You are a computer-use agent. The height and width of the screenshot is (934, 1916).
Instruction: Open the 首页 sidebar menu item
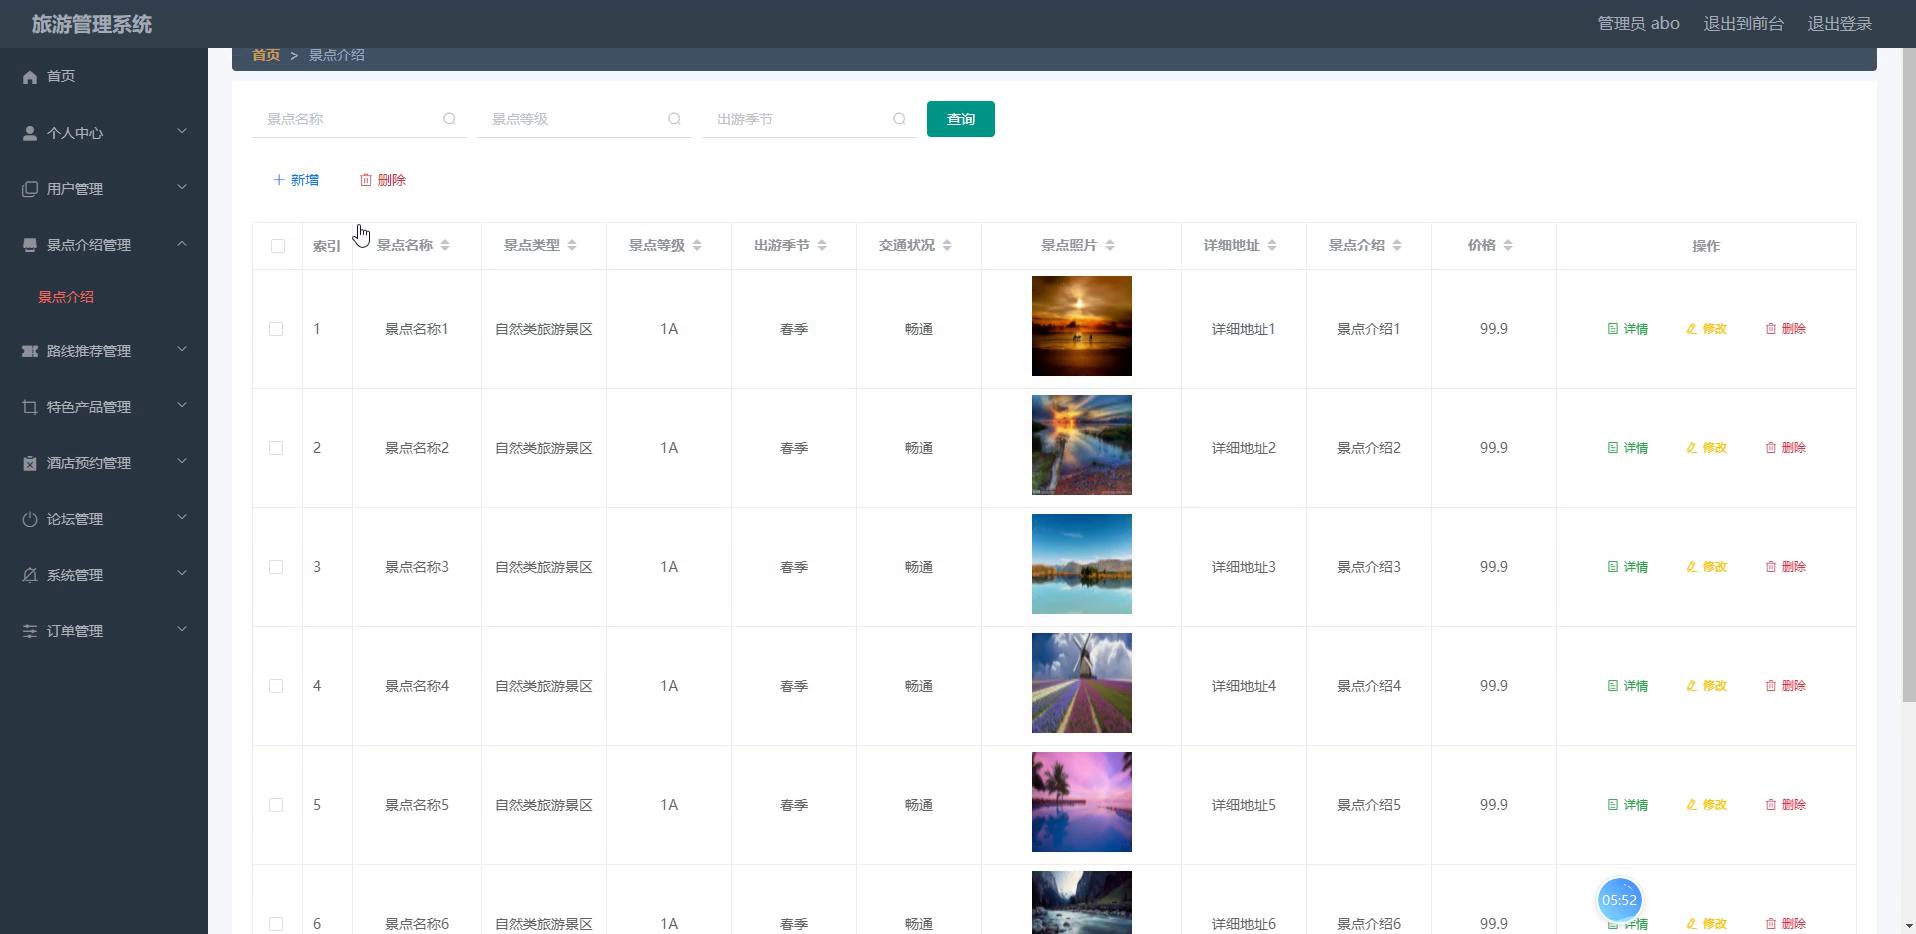104,76
